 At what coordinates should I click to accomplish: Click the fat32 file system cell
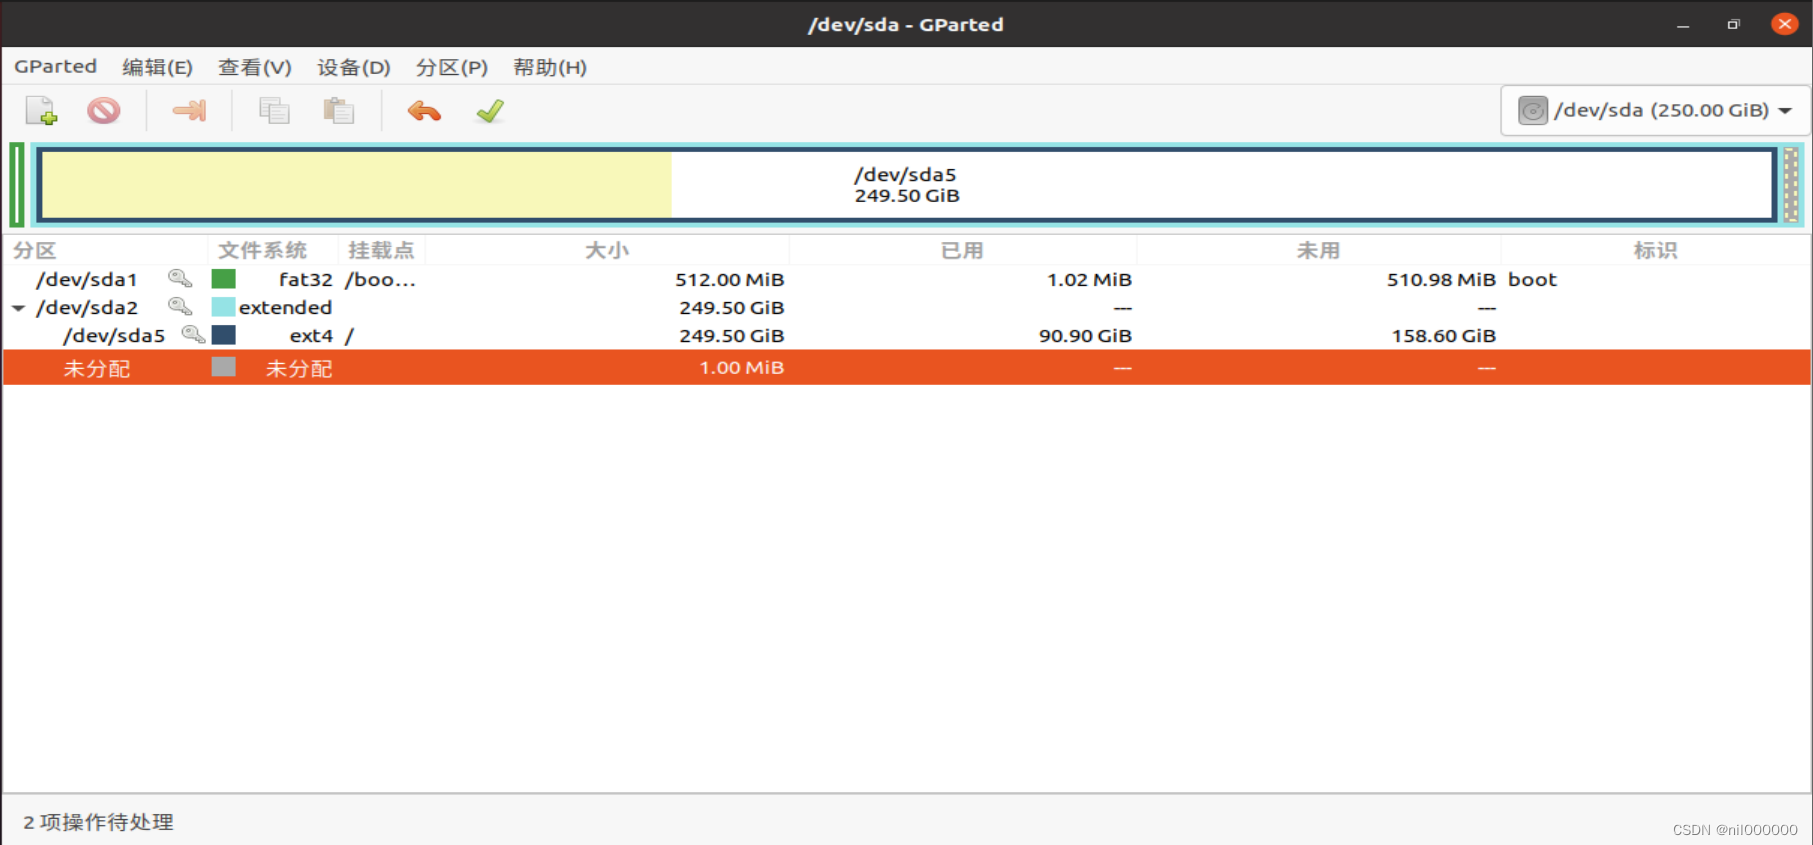[305, 280]
